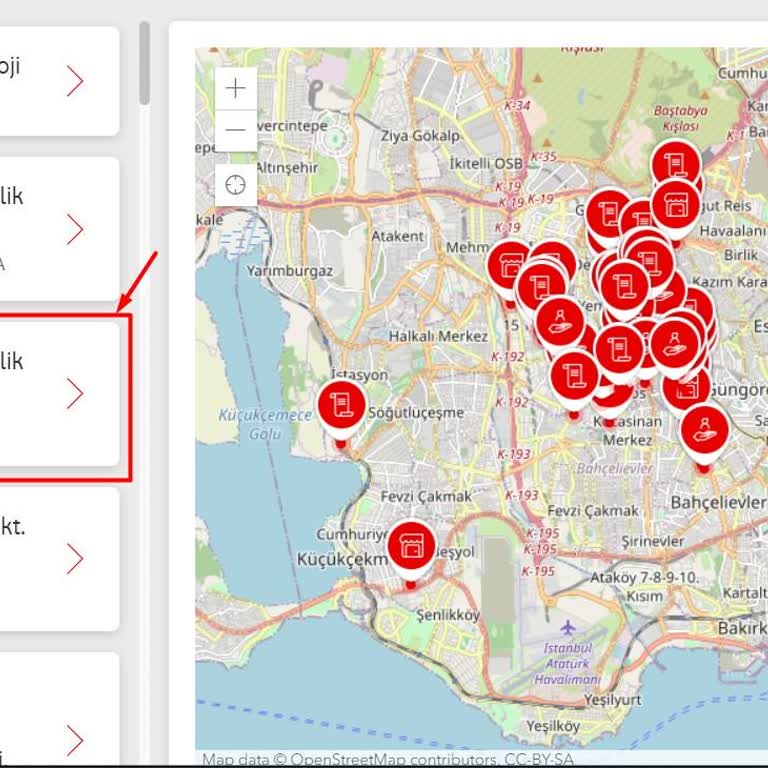Click the 'Halkalı Merkez' map label
The height and width of the screenshot is (768, 768).
coord(438,336)
